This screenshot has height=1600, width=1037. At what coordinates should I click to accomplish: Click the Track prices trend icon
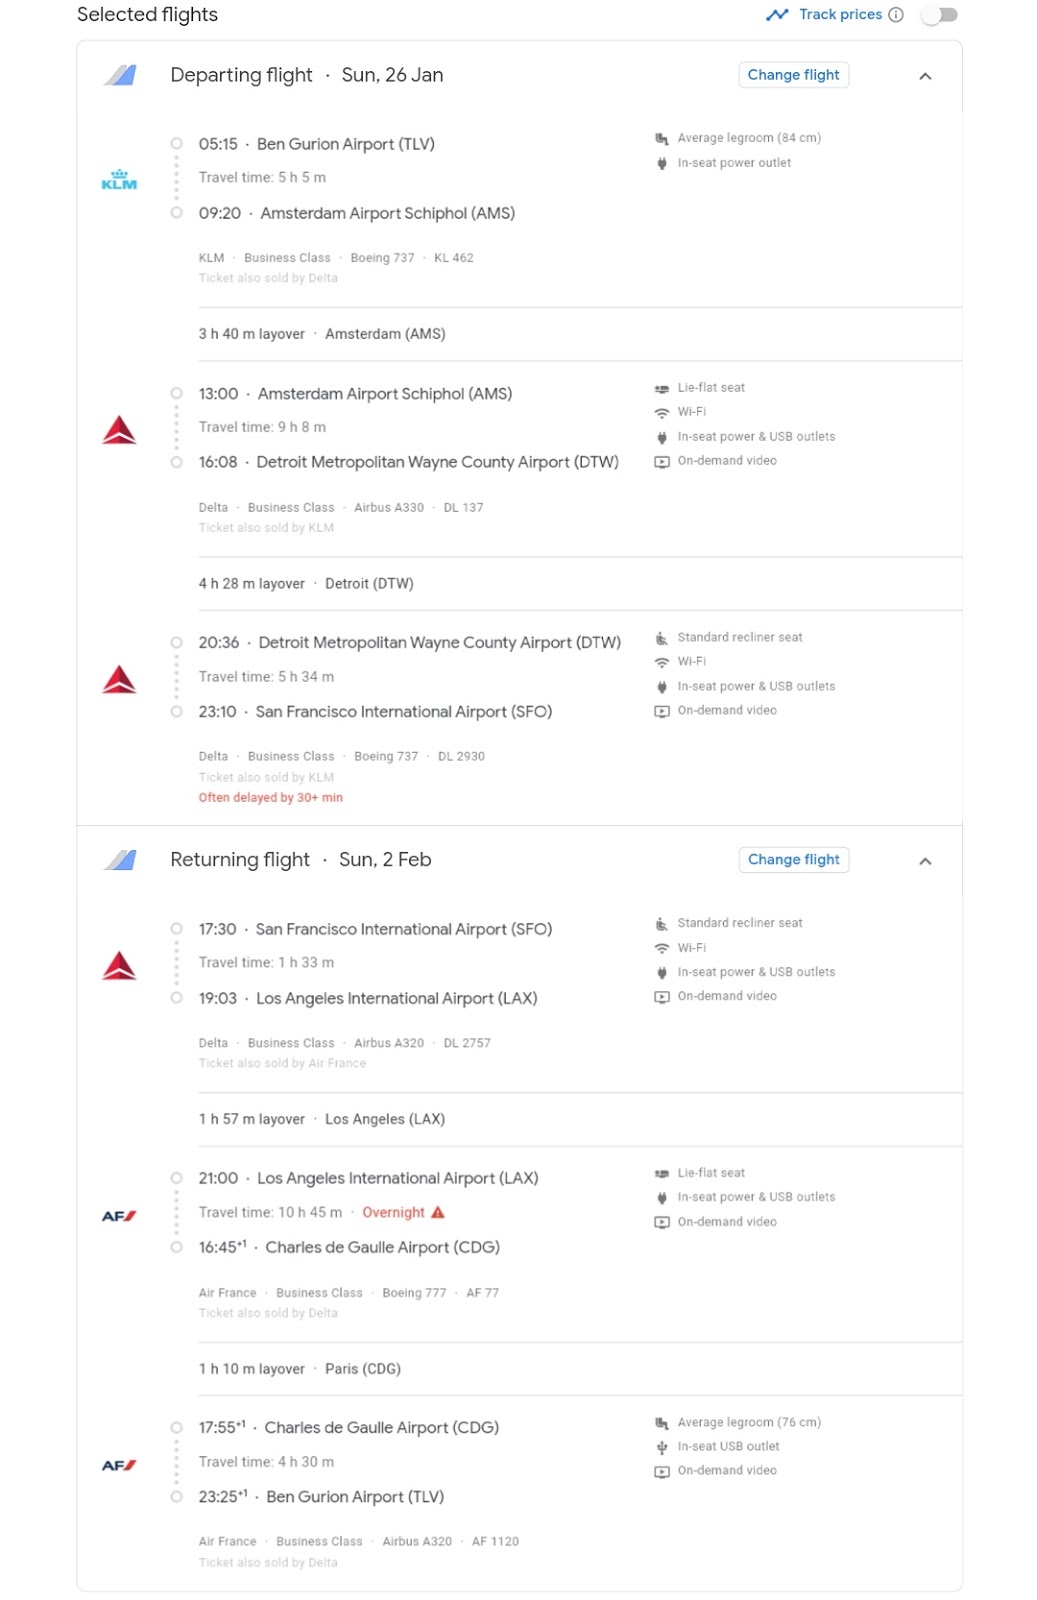[777, 15]
